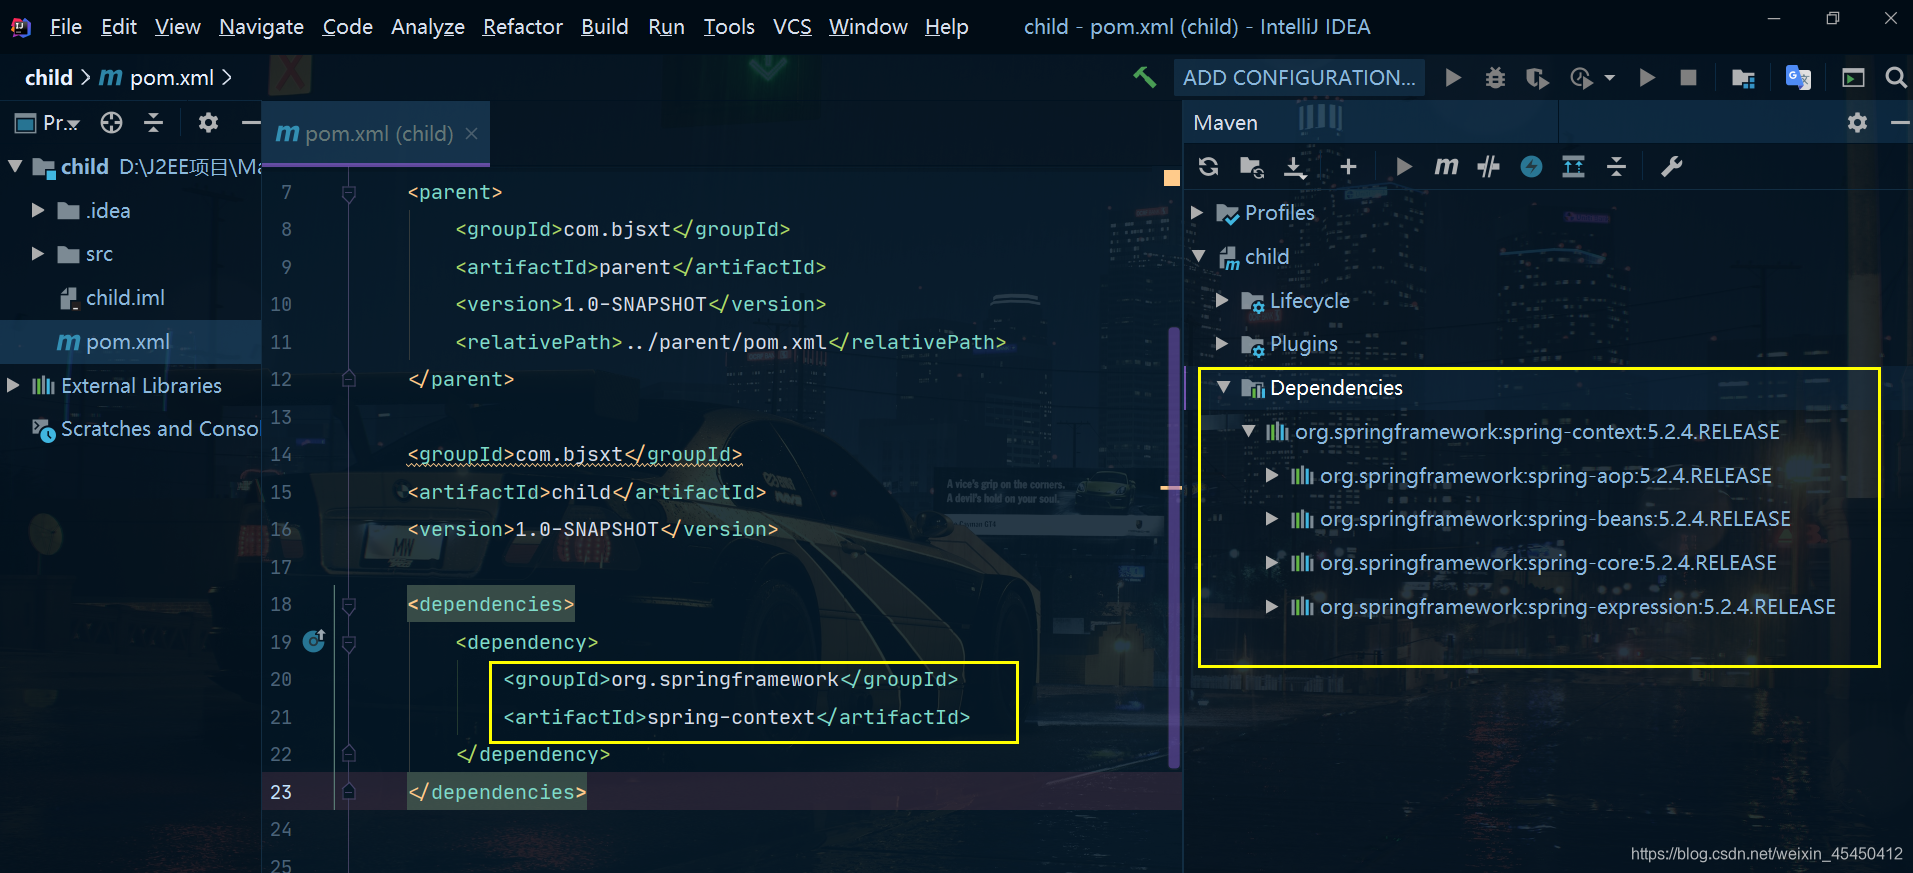The height and width of the screenshot is (873, 1913).
Task: Close the pom.xml (child) editor tab
Action: 471,133
